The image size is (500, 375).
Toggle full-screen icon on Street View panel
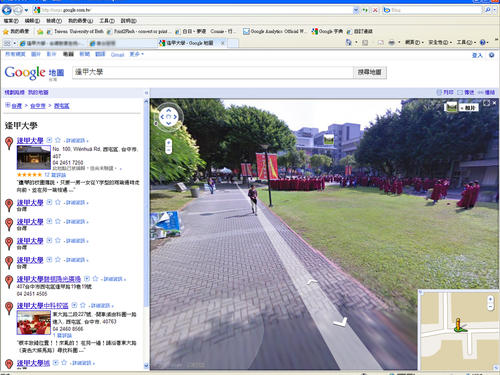[487, 104]
